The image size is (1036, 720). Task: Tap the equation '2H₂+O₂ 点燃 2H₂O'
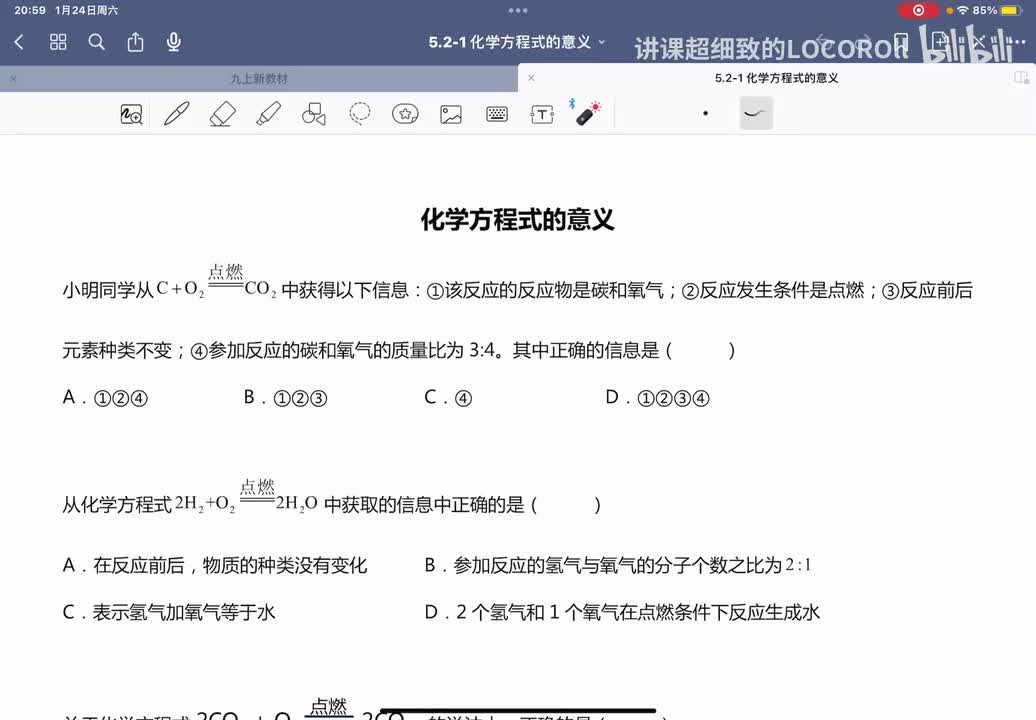(246, 497)
